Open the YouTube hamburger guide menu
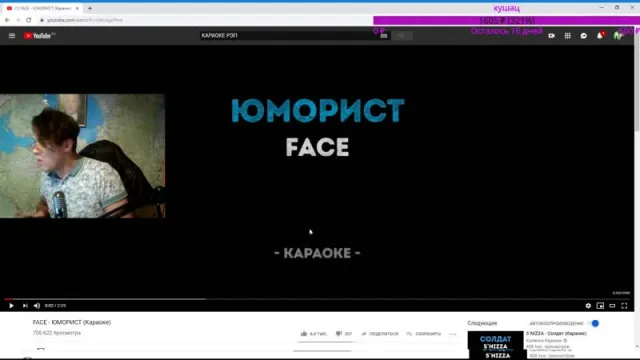The width and height of the screenshot is (640, 360). (x=12, y=36)
